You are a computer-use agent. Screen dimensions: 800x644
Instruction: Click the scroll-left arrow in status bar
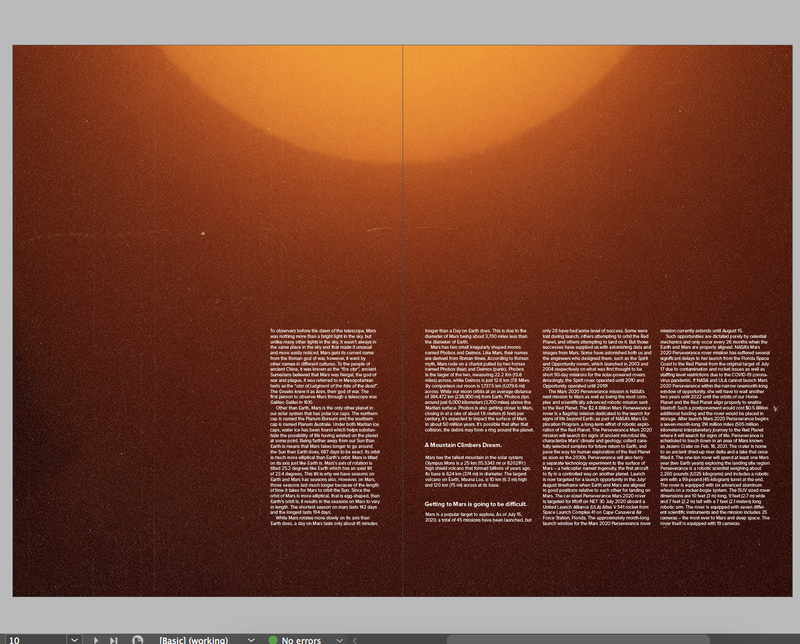pos(355,640)
